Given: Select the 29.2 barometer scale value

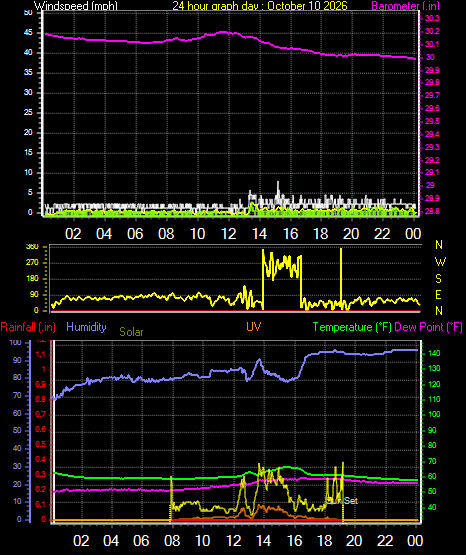Looking at the screenshot, I should (432, 160).
